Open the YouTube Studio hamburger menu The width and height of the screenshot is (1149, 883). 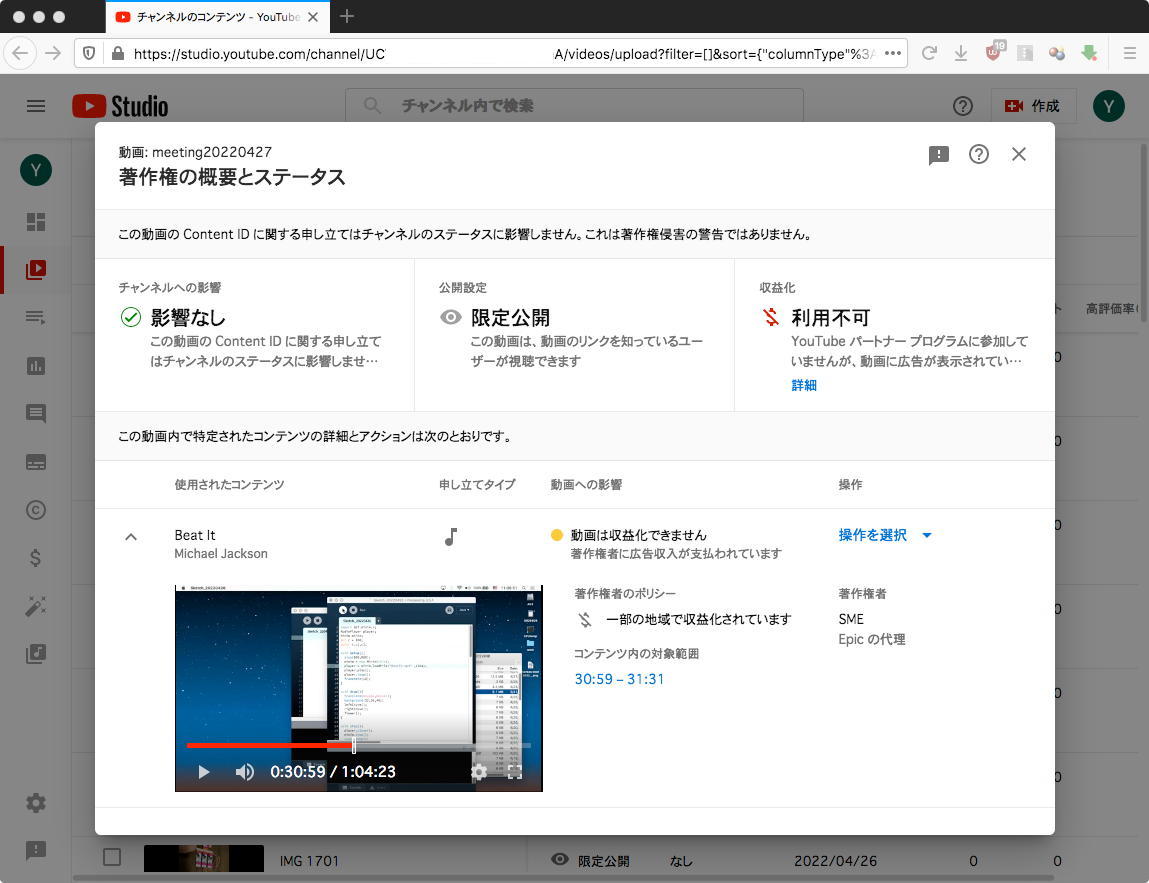click(x=36, y=106)
